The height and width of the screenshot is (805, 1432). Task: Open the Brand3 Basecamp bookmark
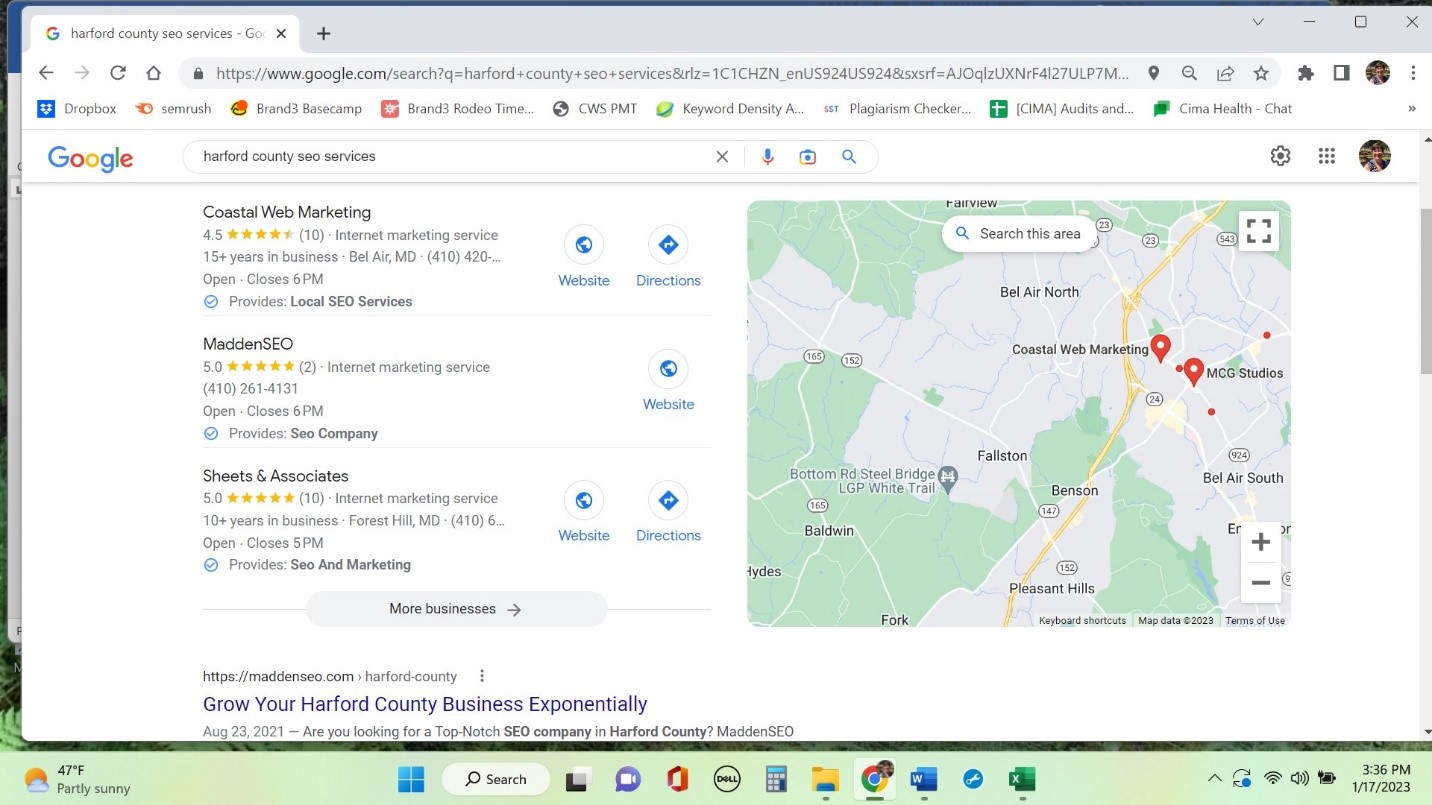point(296,108)
